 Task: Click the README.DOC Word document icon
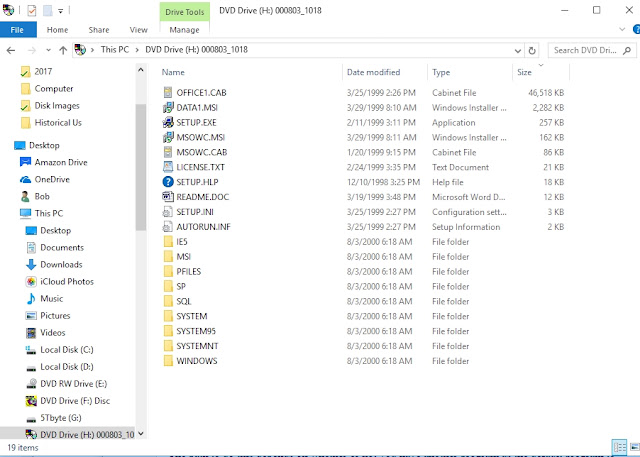[168, 197]
